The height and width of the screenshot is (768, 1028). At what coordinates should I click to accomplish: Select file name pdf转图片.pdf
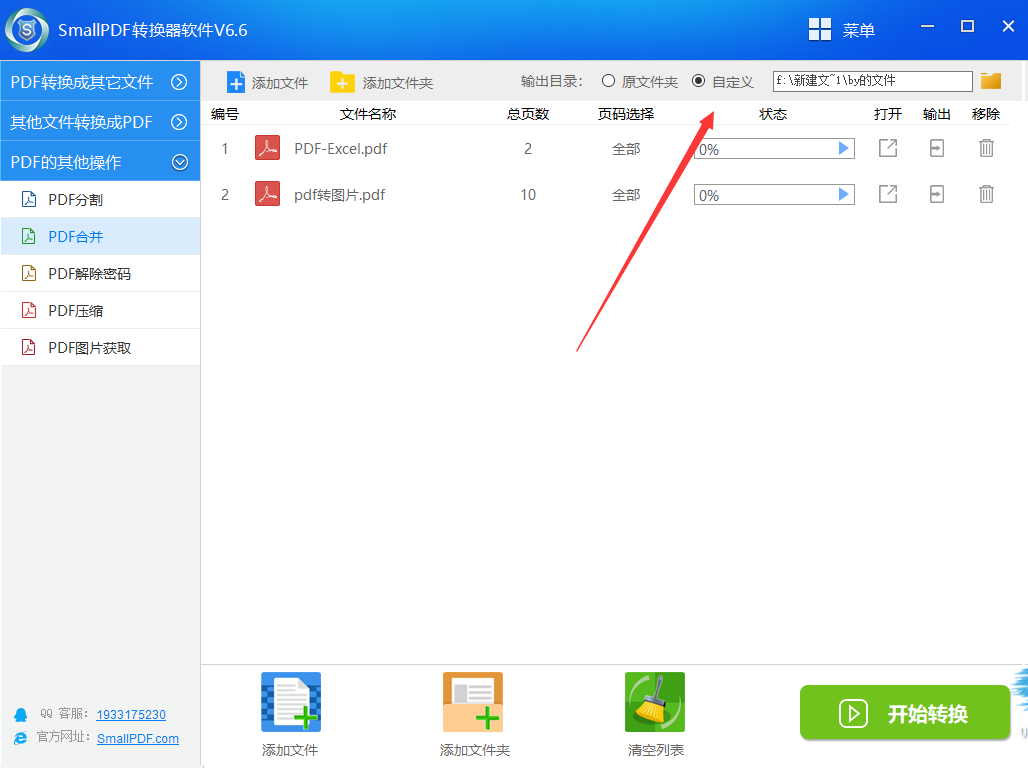(x=340, y=195)
